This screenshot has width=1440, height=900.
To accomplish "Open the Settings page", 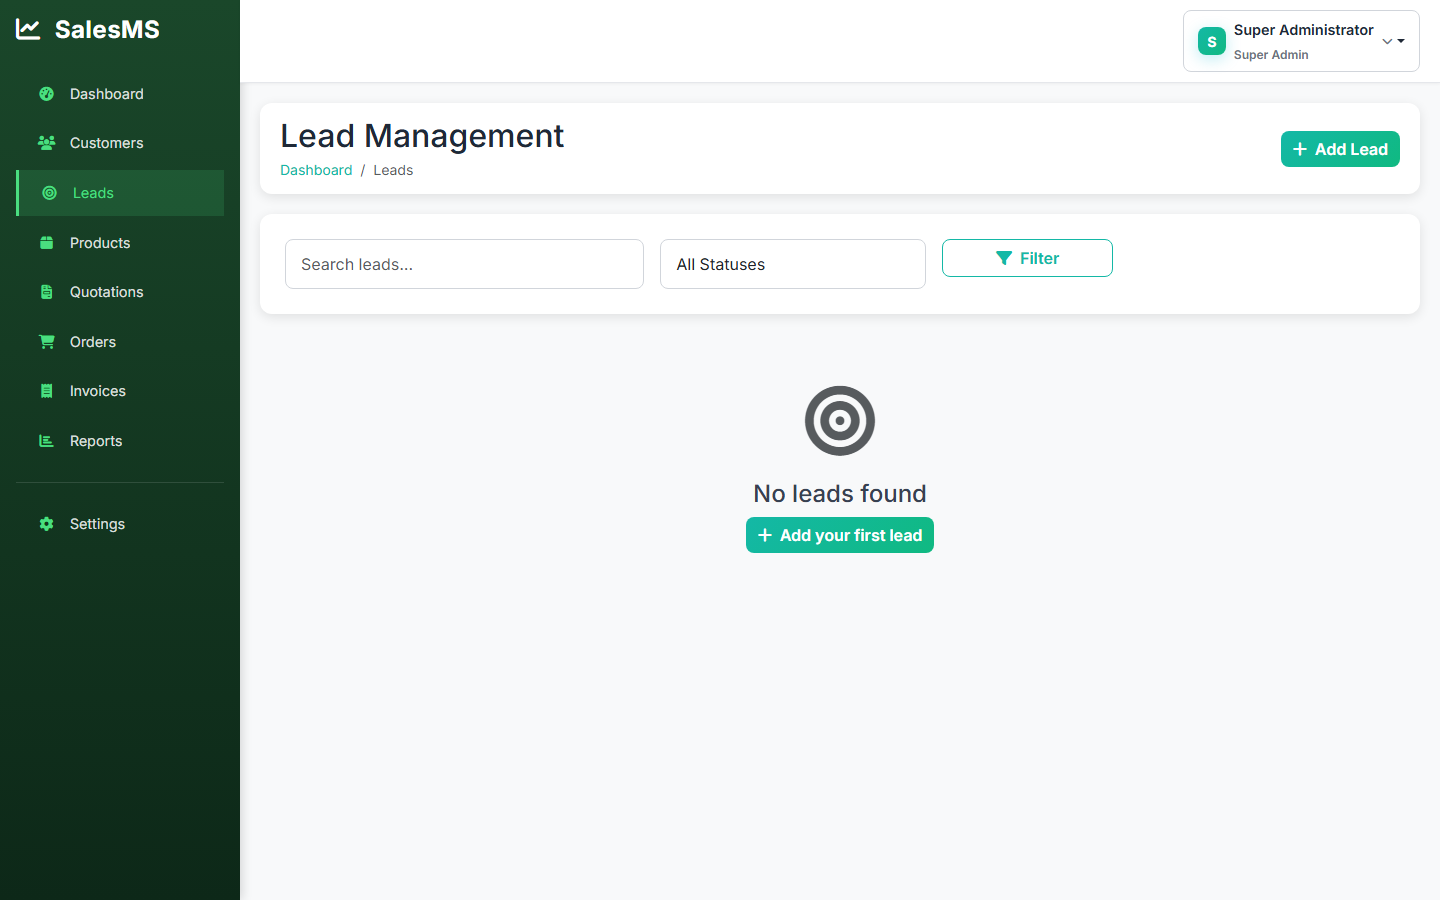I will tap(120, 524).
